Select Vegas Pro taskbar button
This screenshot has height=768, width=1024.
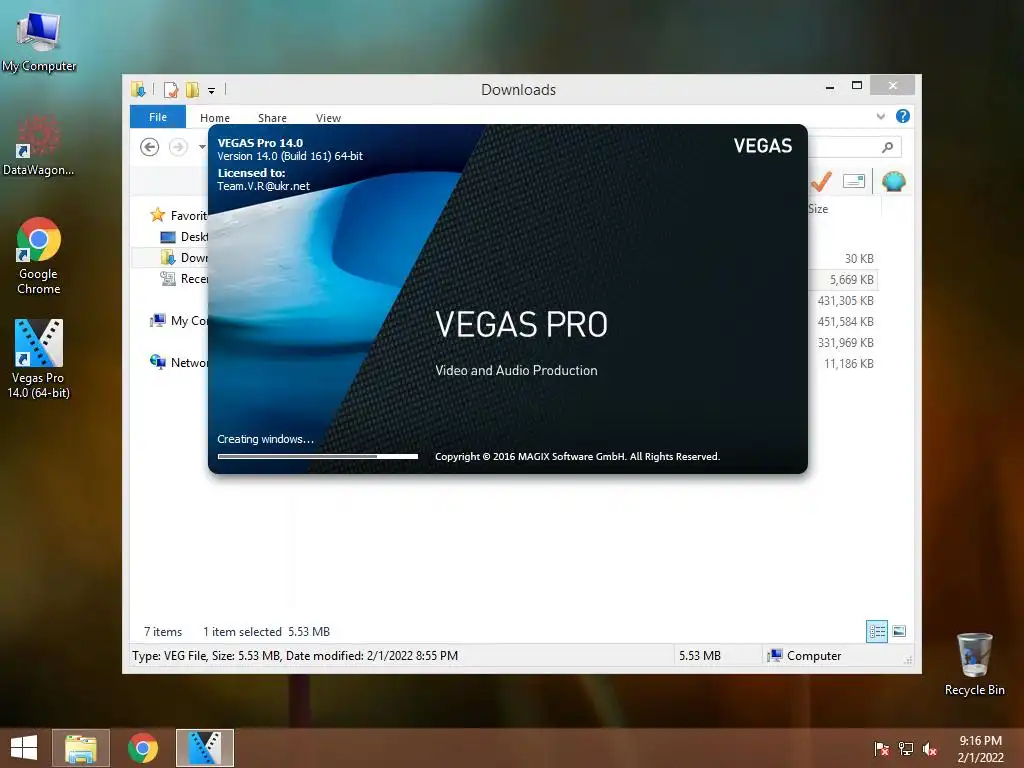[204, 748]
